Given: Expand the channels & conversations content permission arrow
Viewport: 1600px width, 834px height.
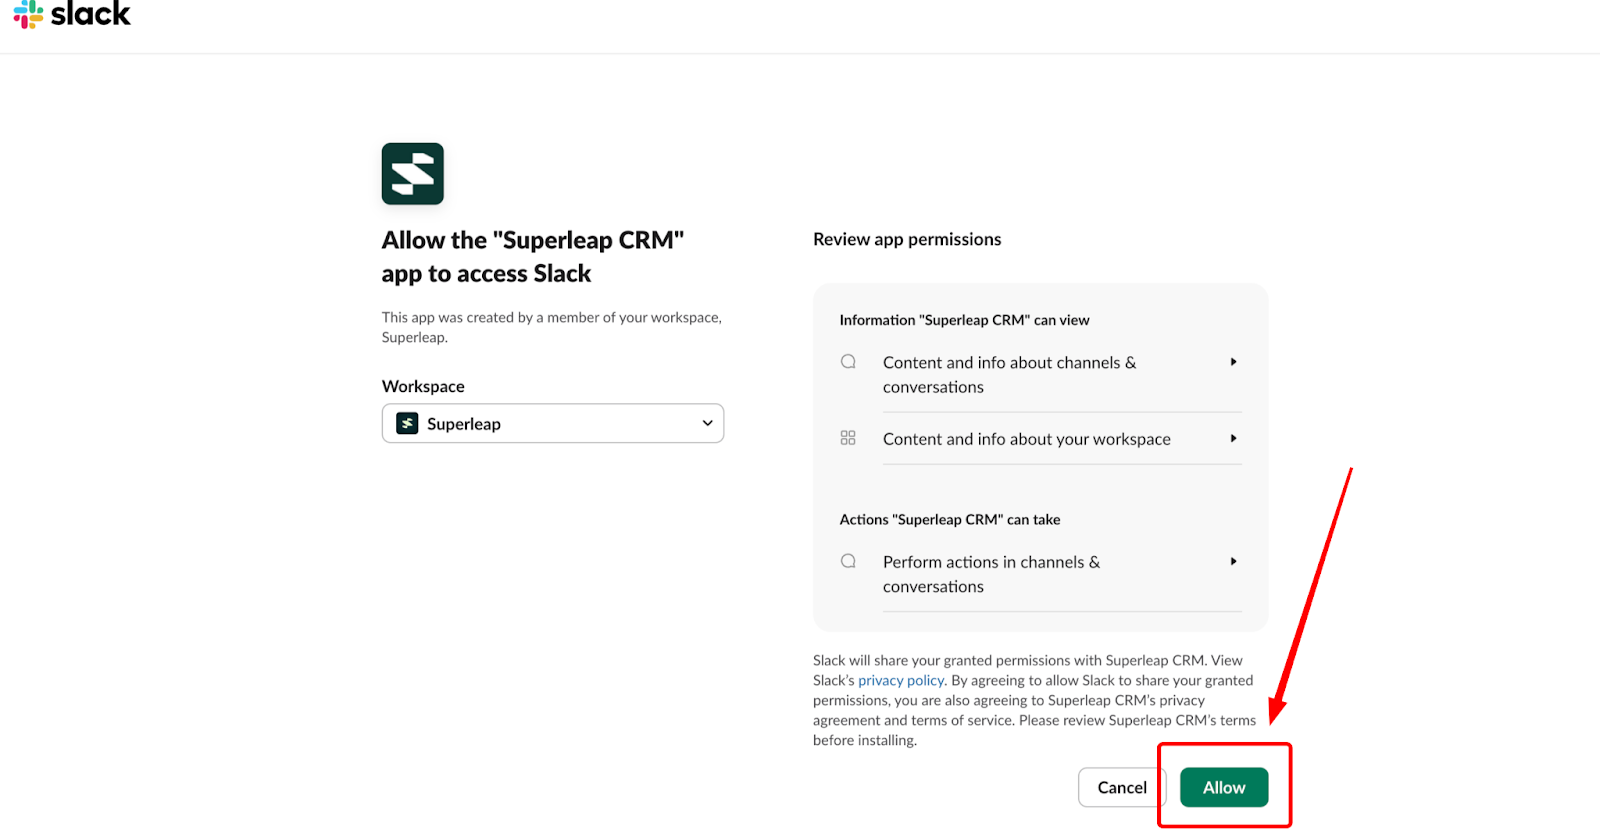Looking at the screenshot, I should (x=1233, y=362).
